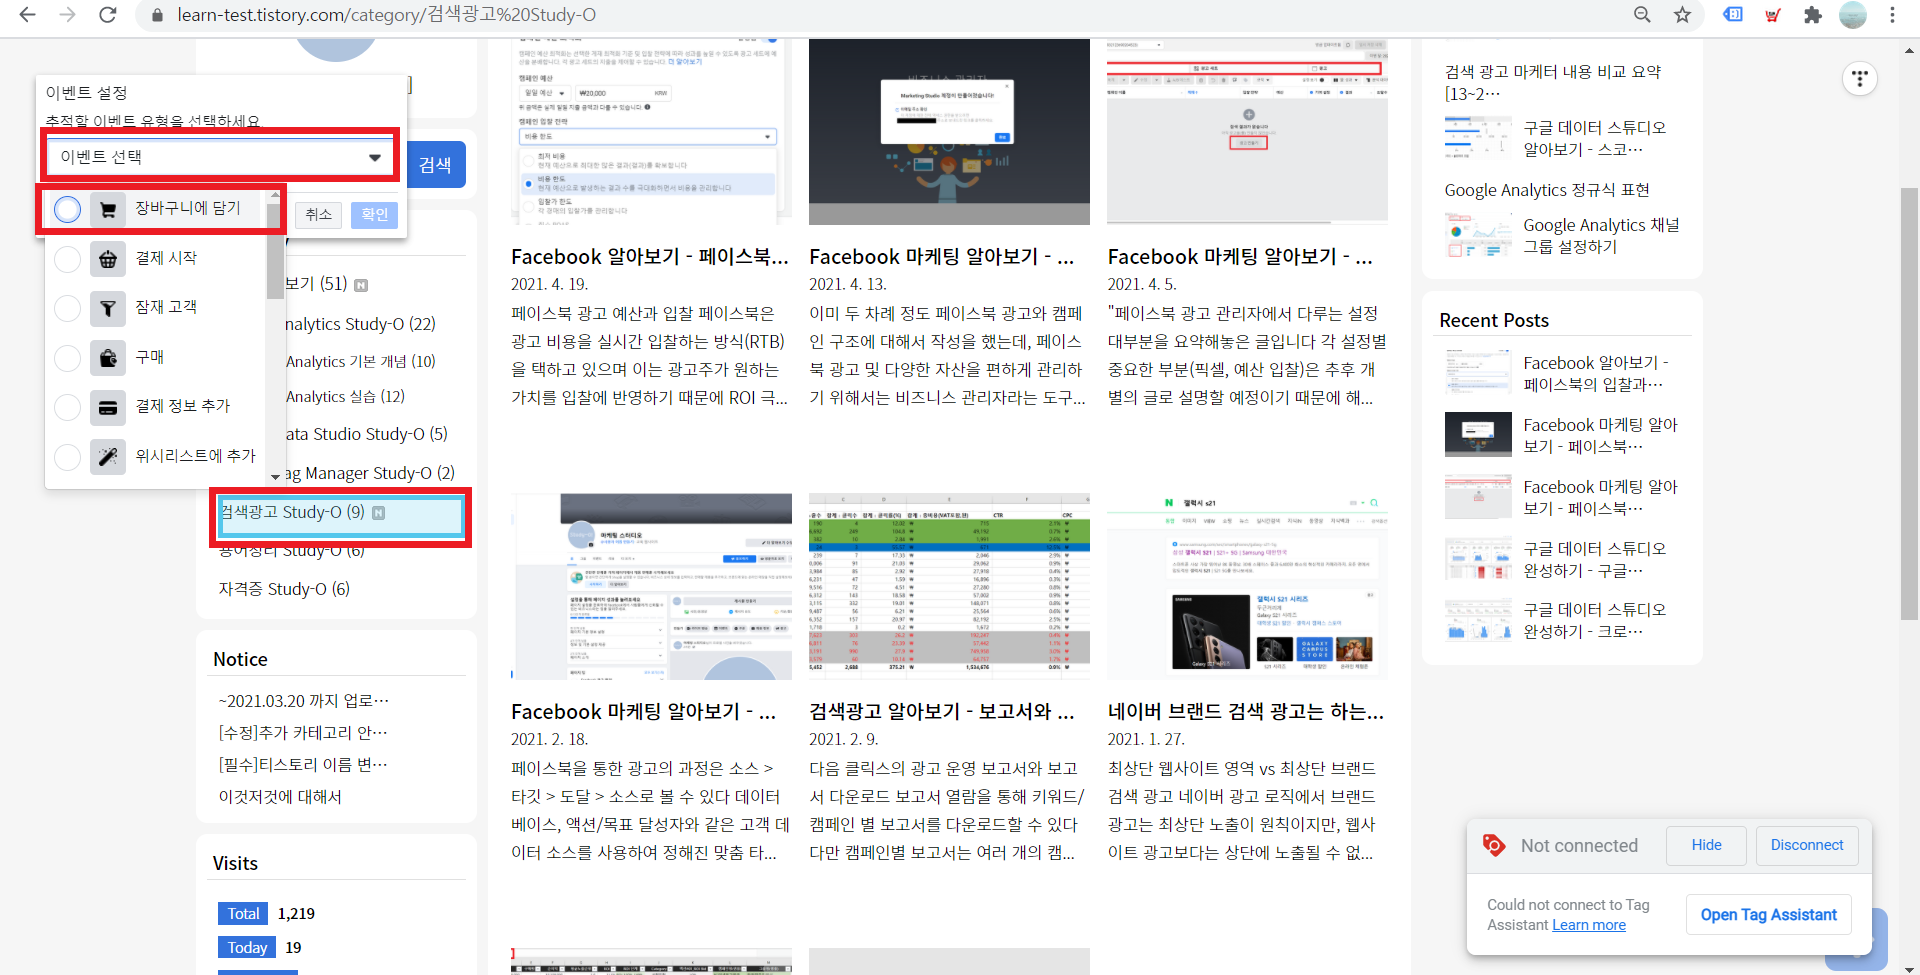Click Hide in Tag Assistant panel
This screenshot has height=975, width=1920.
click(x=1706, y=845)
